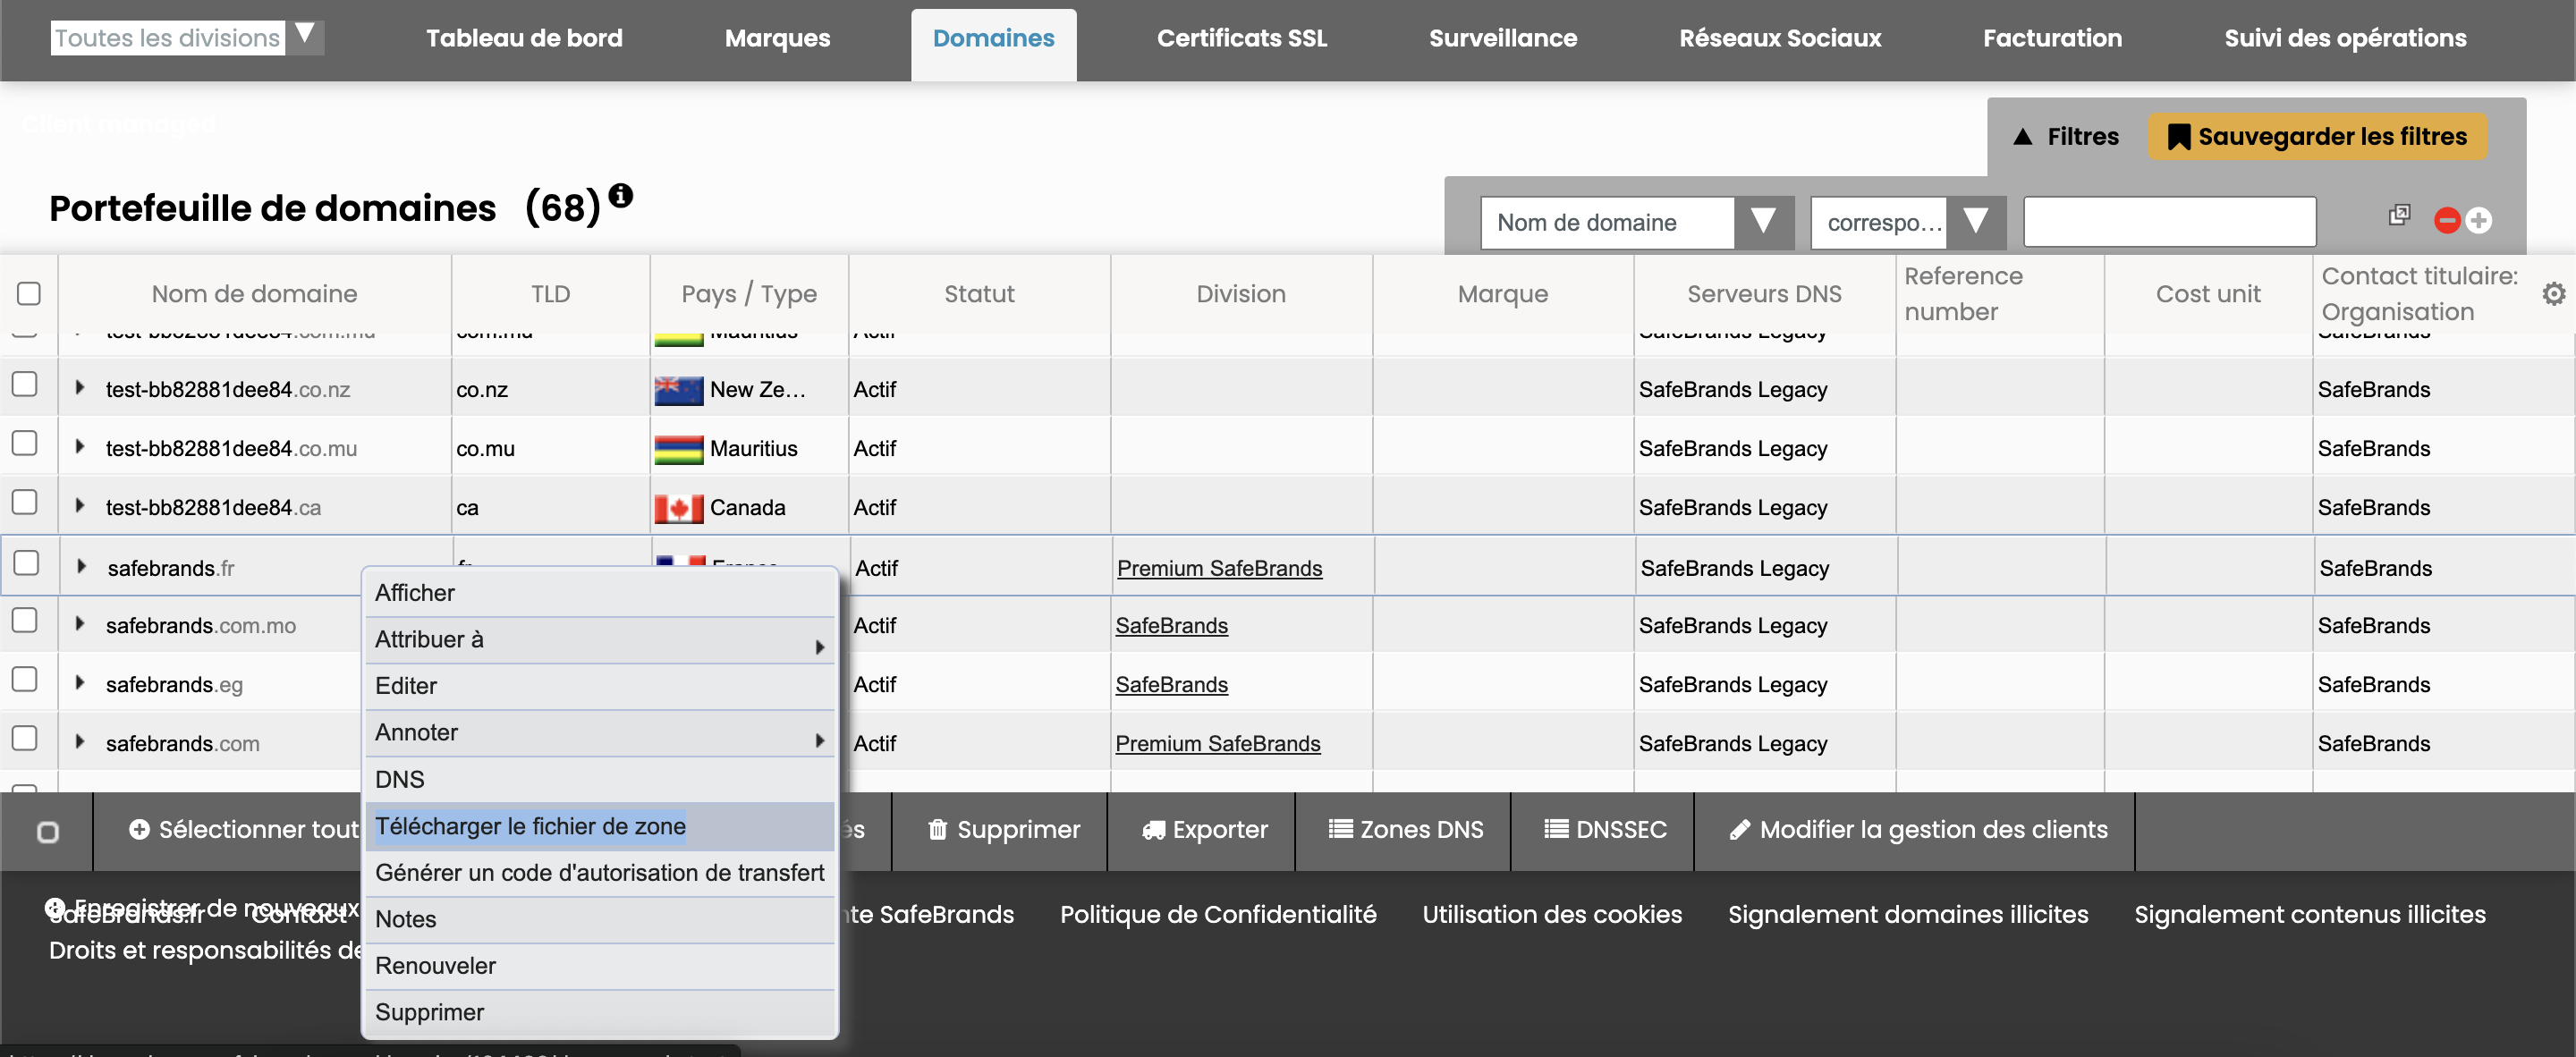This screenshot has height=1057, width=2576.
Task: Switch to the Tableau de bord tab
Action: click(x=524, y=38)
